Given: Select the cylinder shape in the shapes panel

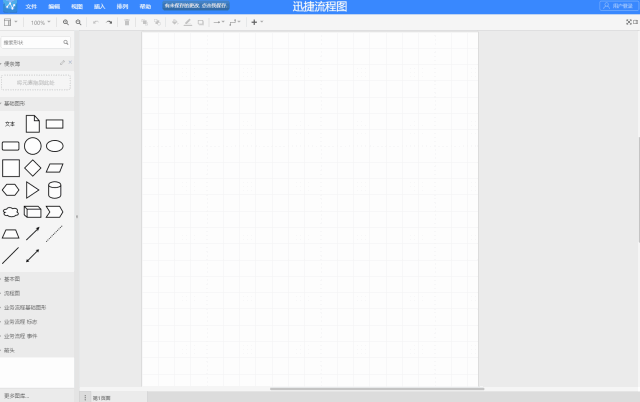Looking at the screenshot, I should 55,190.
